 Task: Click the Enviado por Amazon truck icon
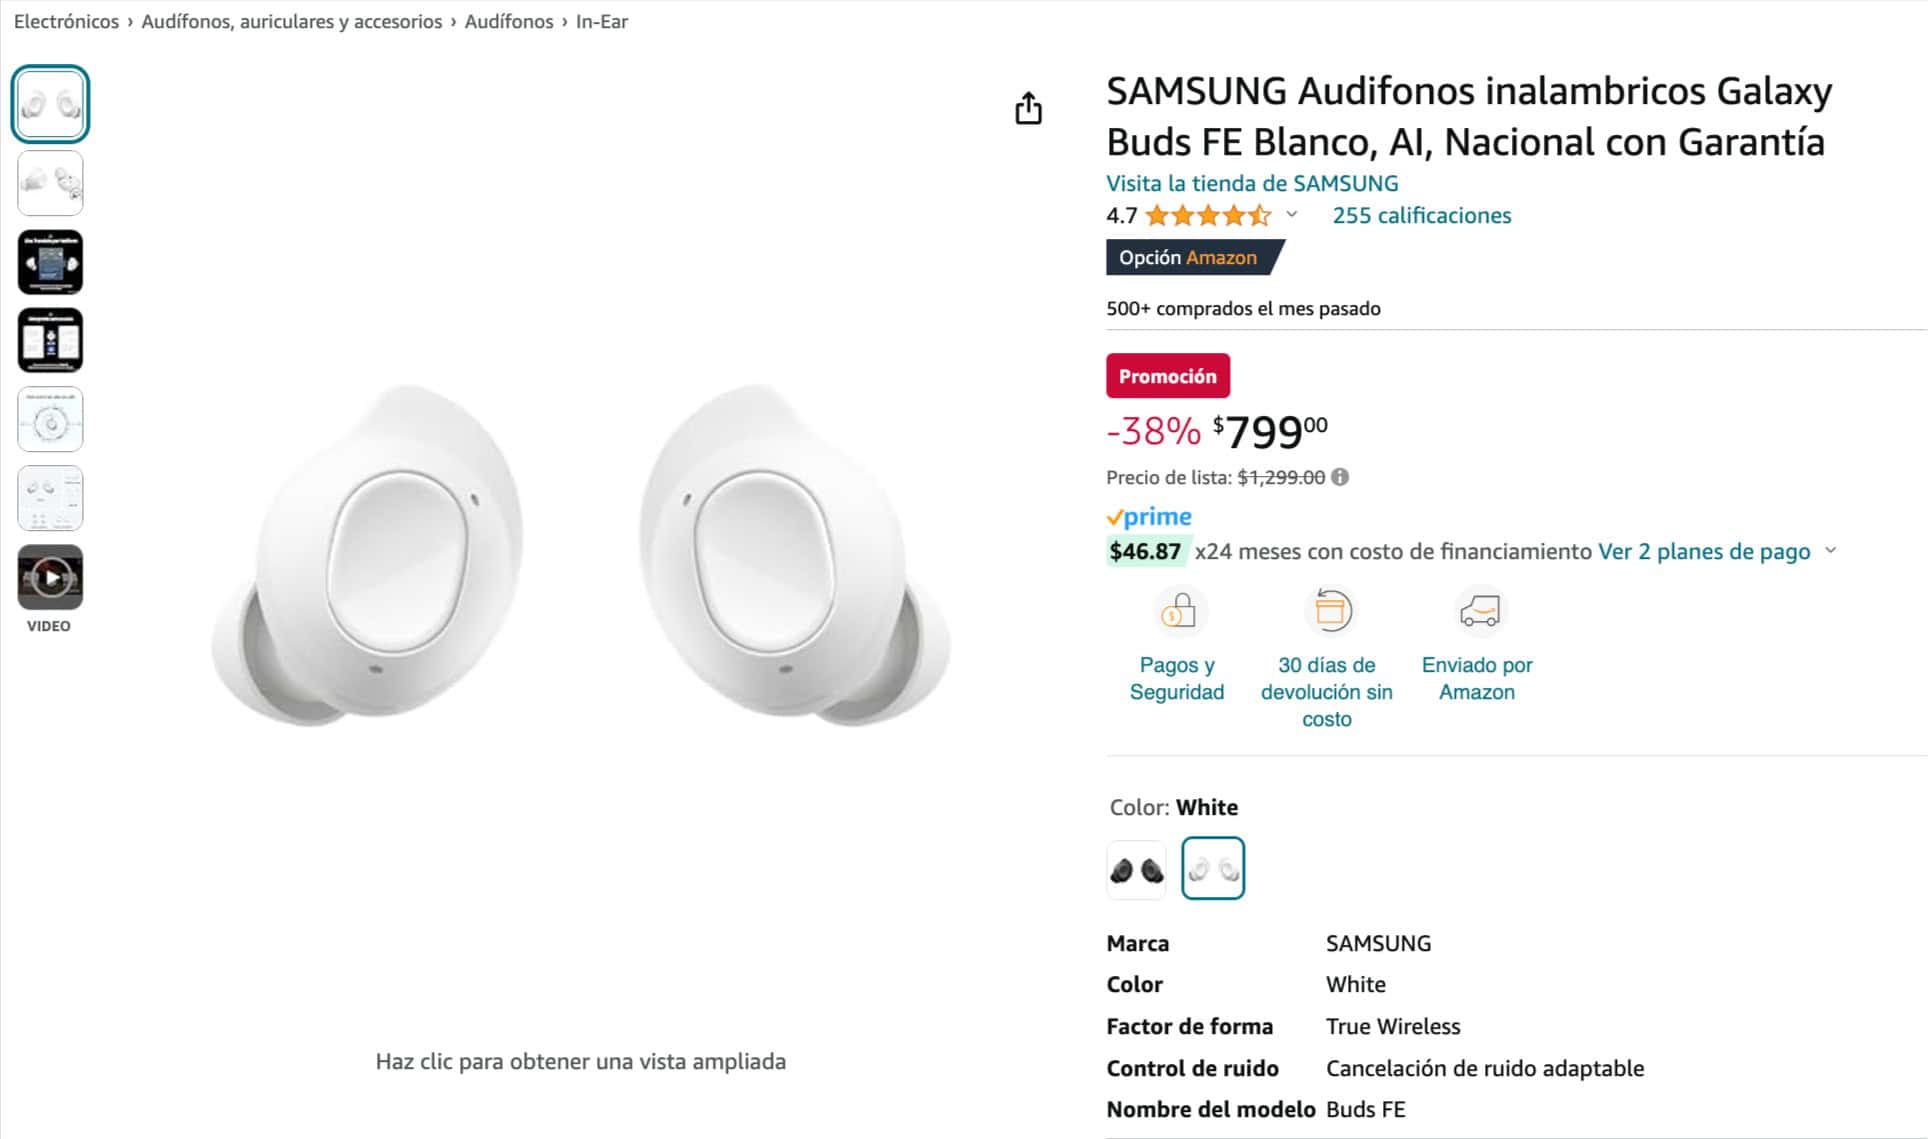[1479, 611]
